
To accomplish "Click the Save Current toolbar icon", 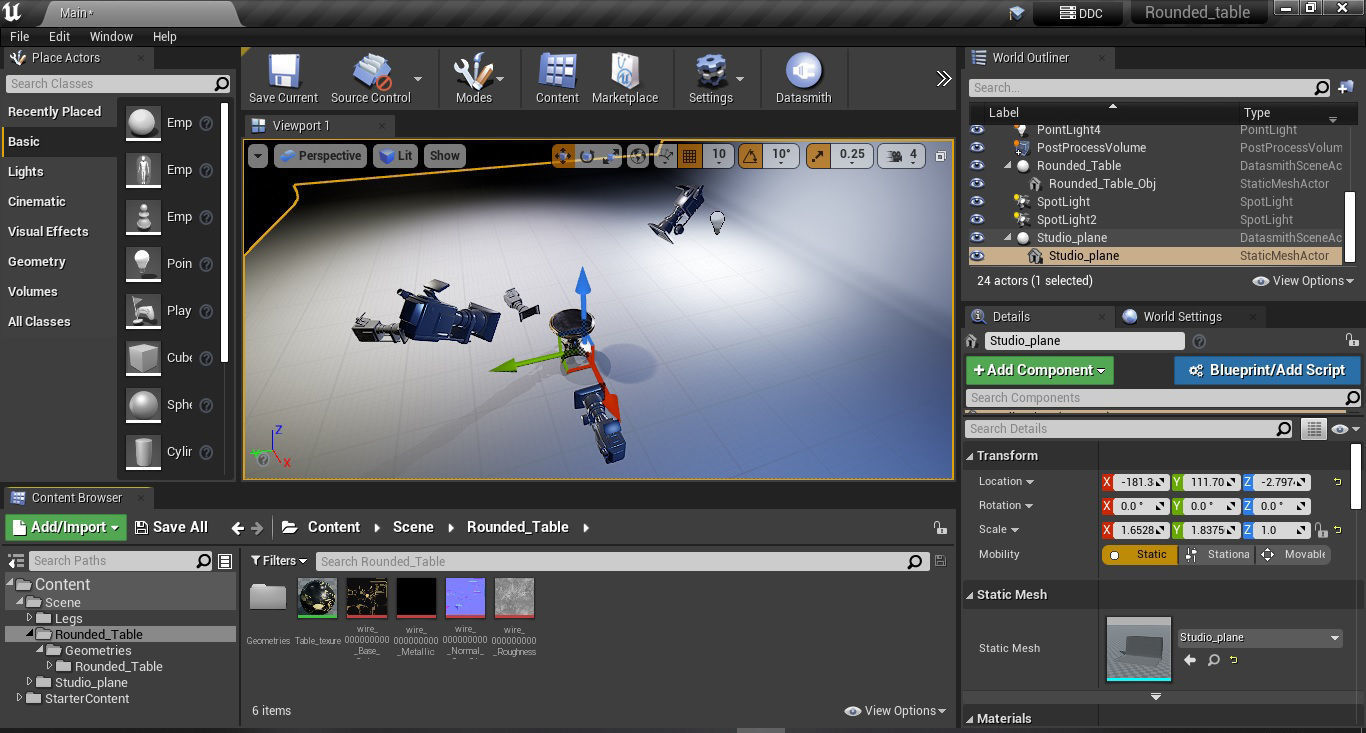I will (x=283, y=79).
